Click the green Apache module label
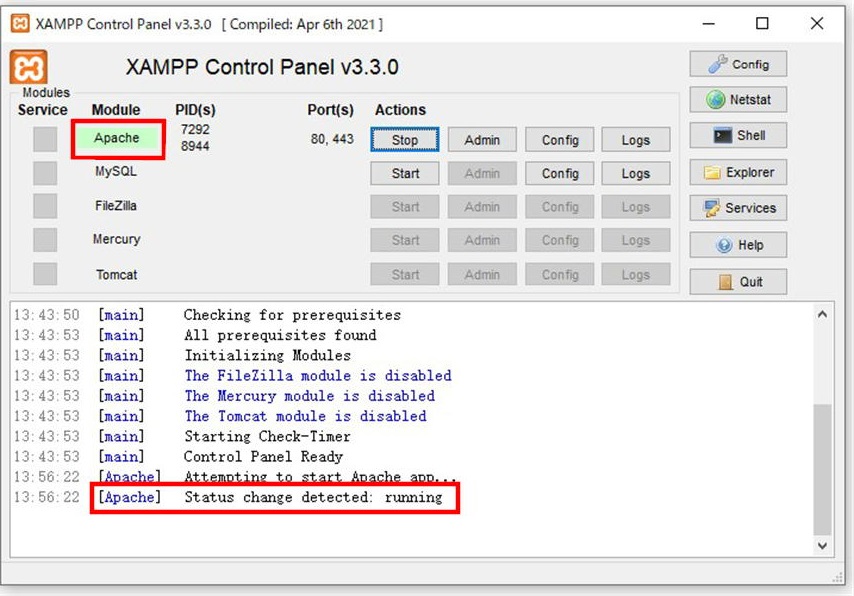This screenshot has height=596, width=854. 117,138
